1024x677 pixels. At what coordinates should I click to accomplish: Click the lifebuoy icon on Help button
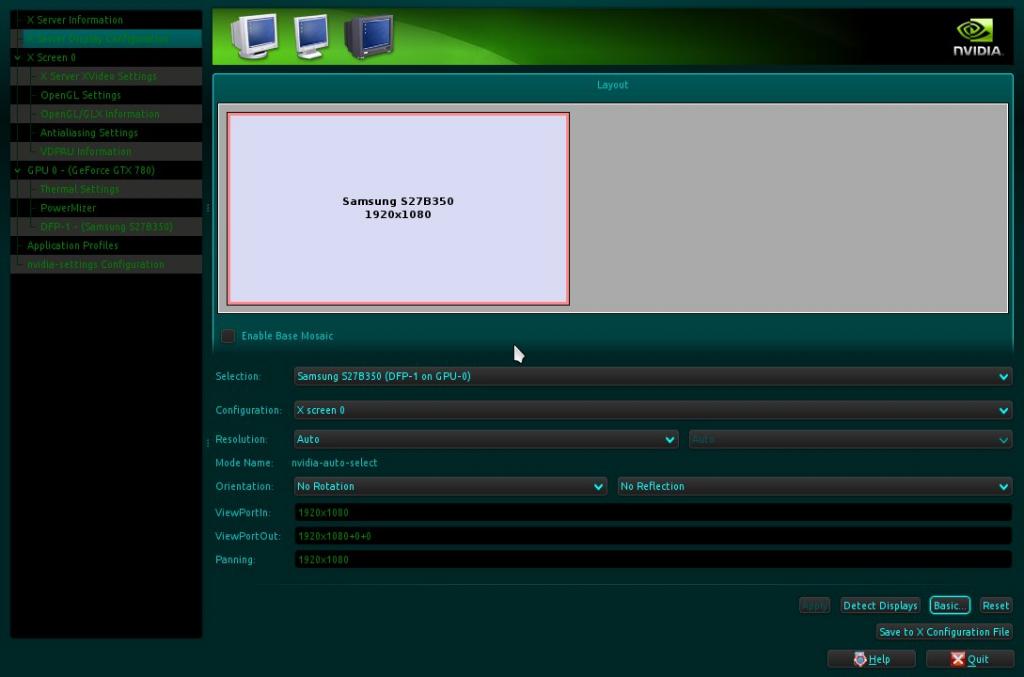click(860, 659)
